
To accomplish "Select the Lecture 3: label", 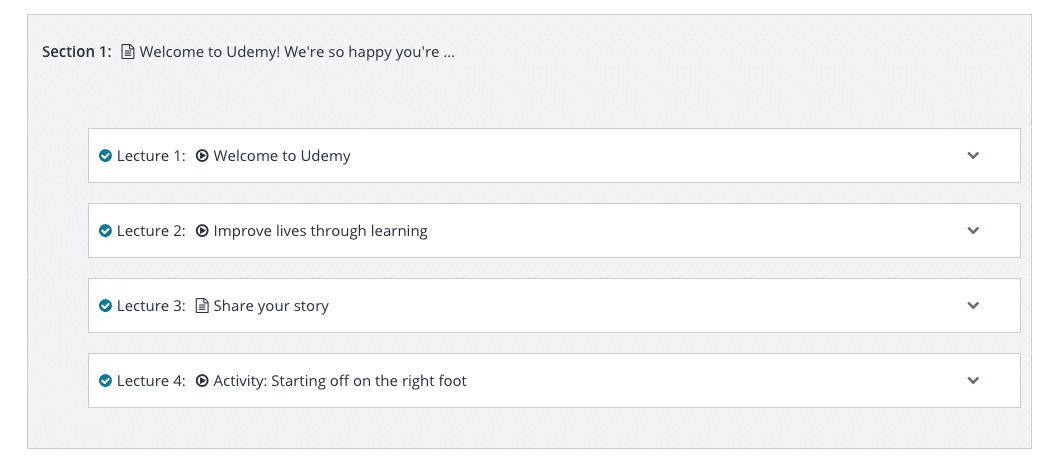I will tap(151, 306).
